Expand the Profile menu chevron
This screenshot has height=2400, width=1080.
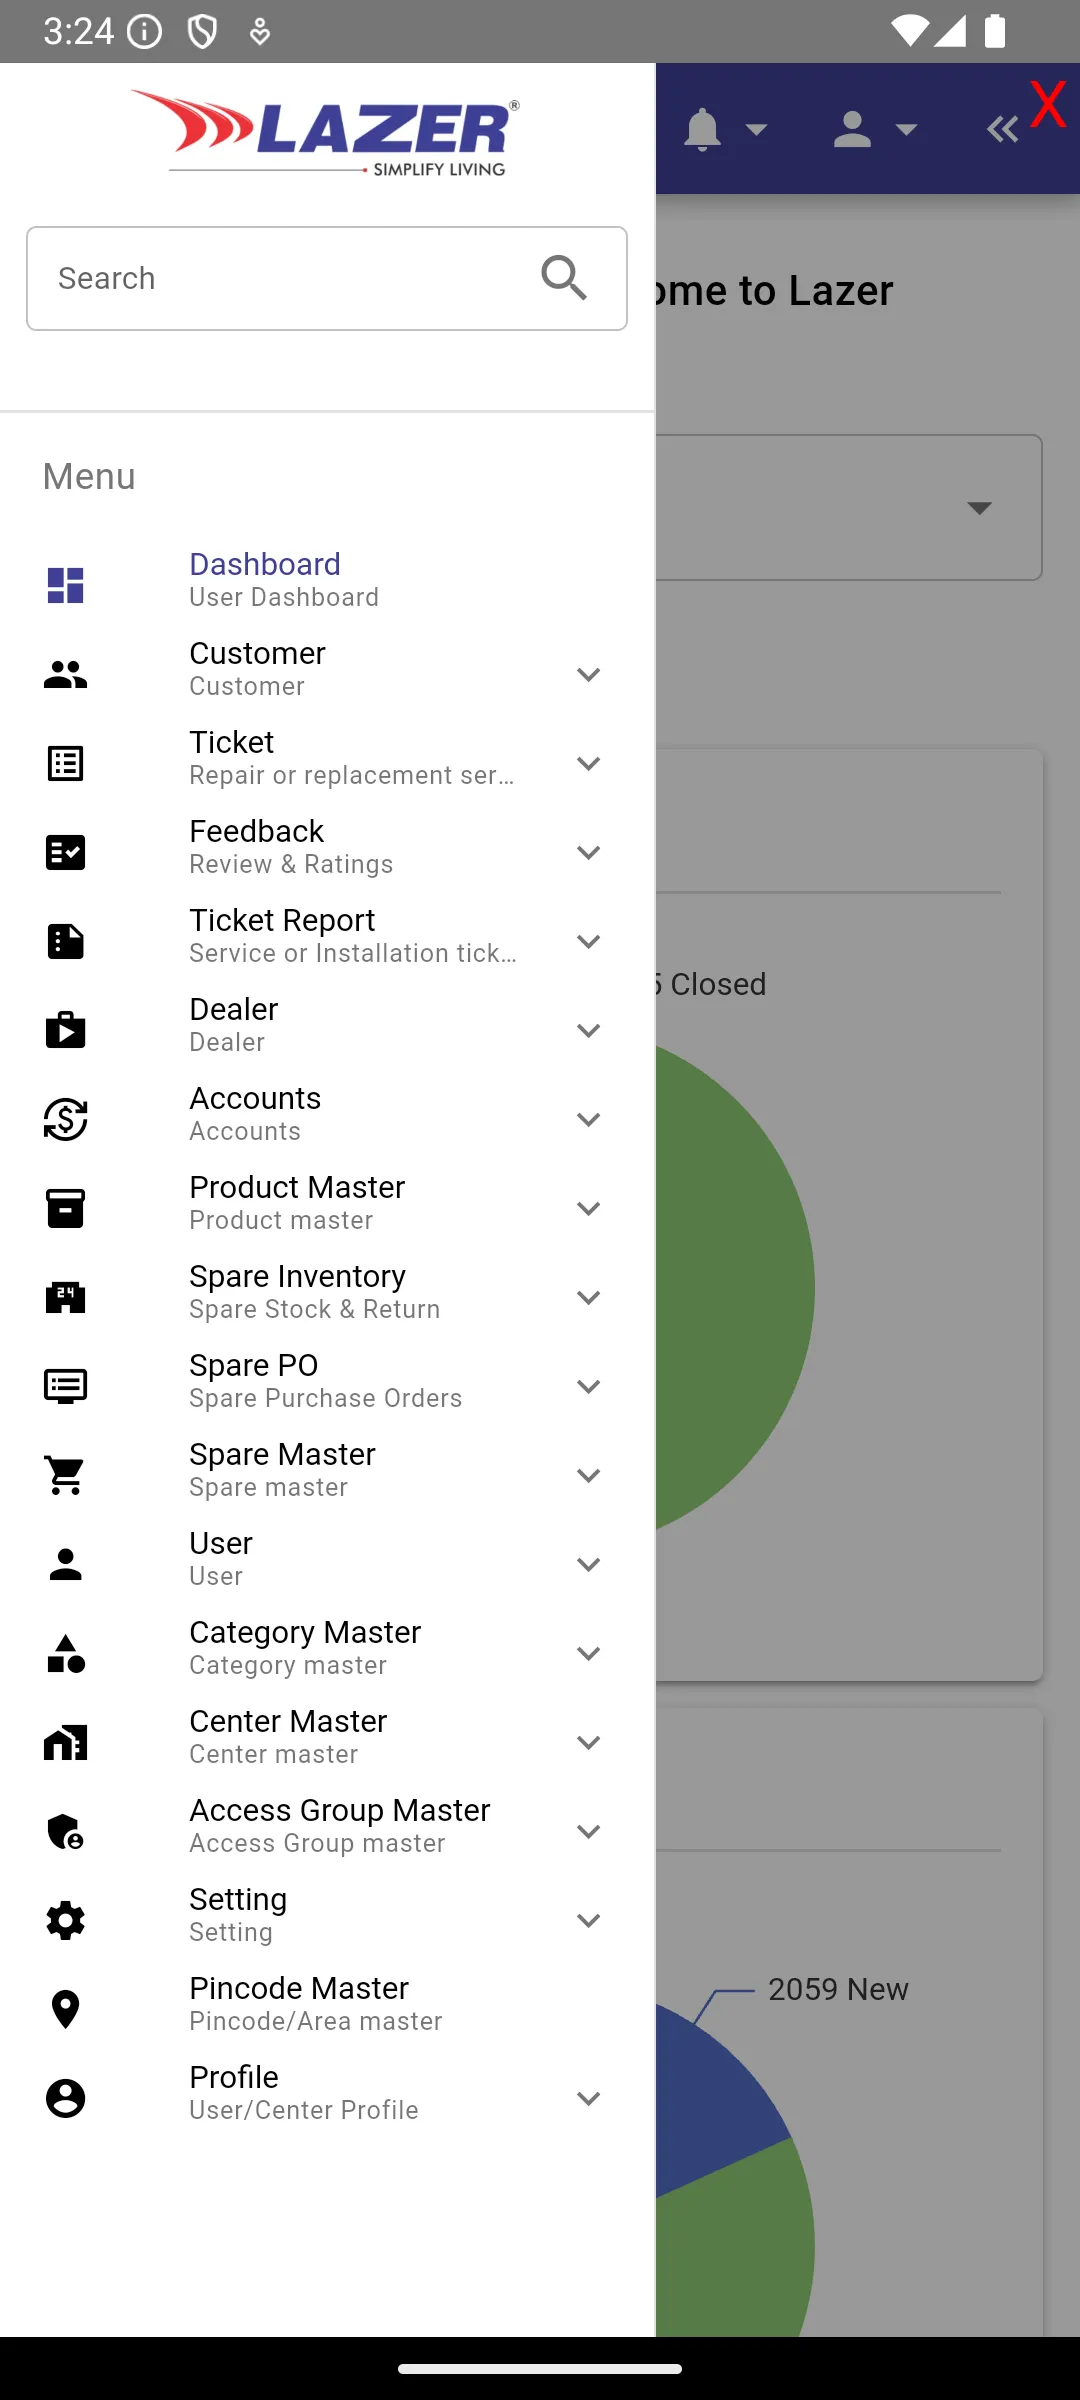[x=589, y=2099]
